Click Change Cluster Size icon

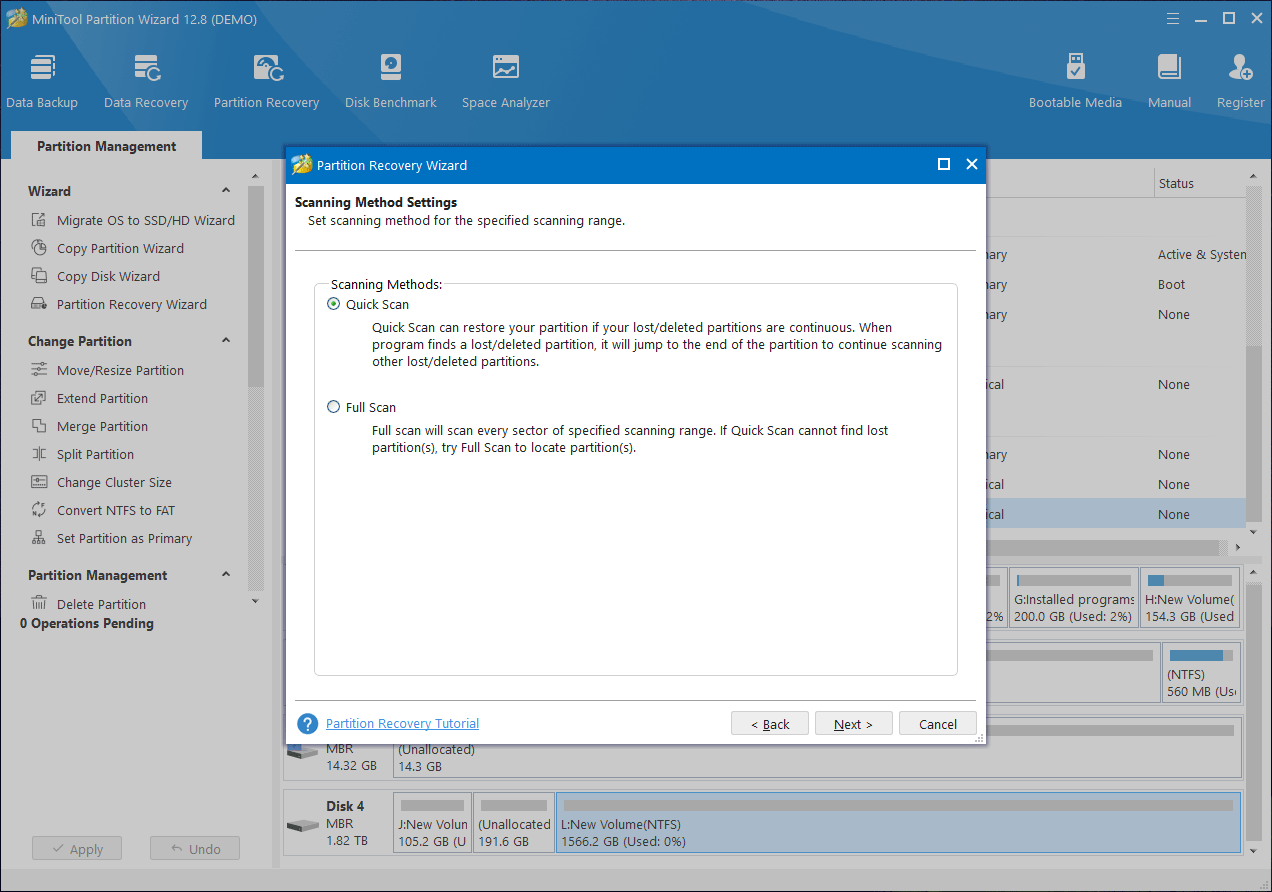[x=39, y=482]
